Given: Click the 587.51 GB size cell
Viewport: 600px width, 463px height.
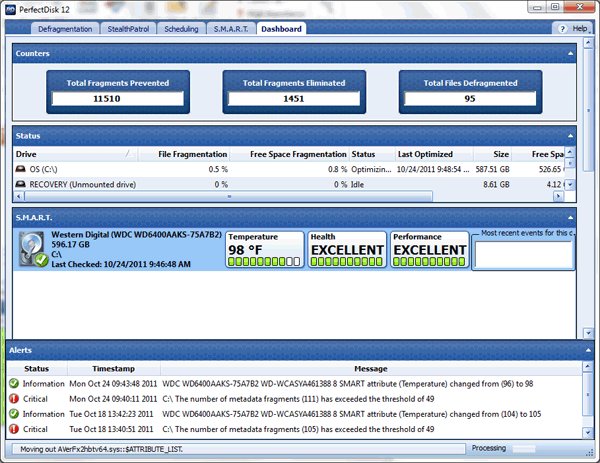Looking at the screenshot, I should click(x=492, y=169).
